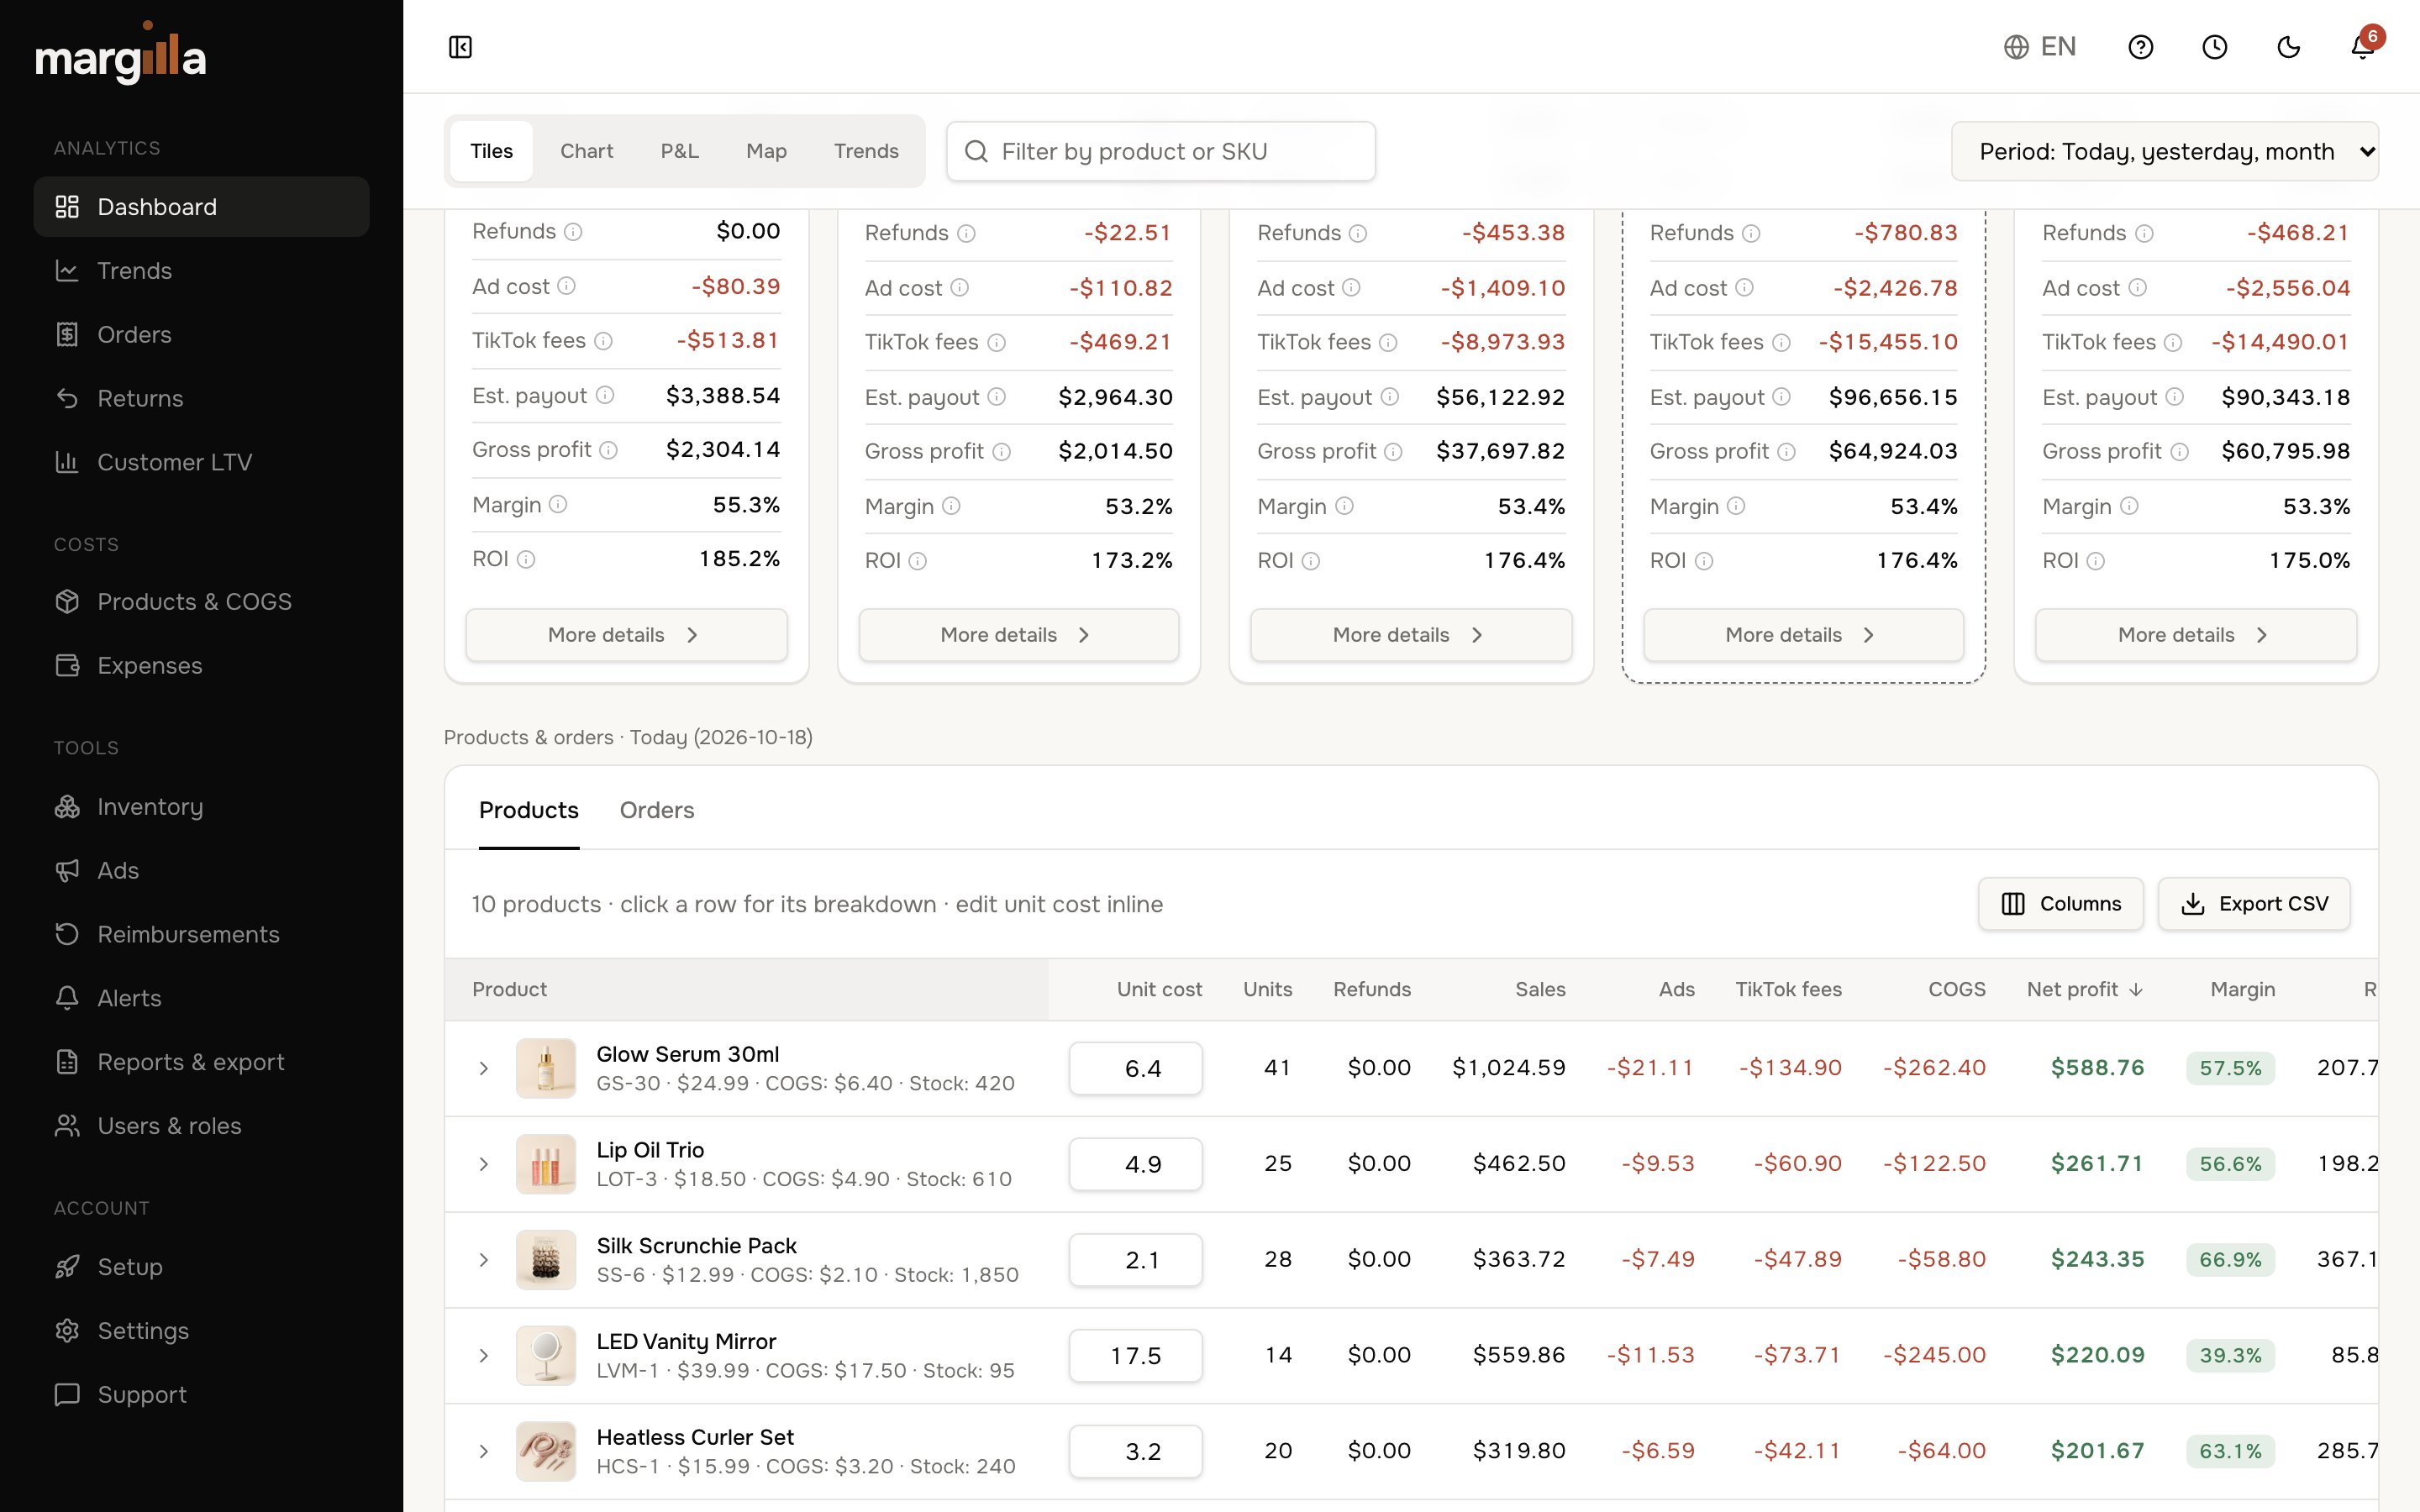Open Ads tool in sidebar
This screenshot has height=1512, width=2420.
coord(201,871)
